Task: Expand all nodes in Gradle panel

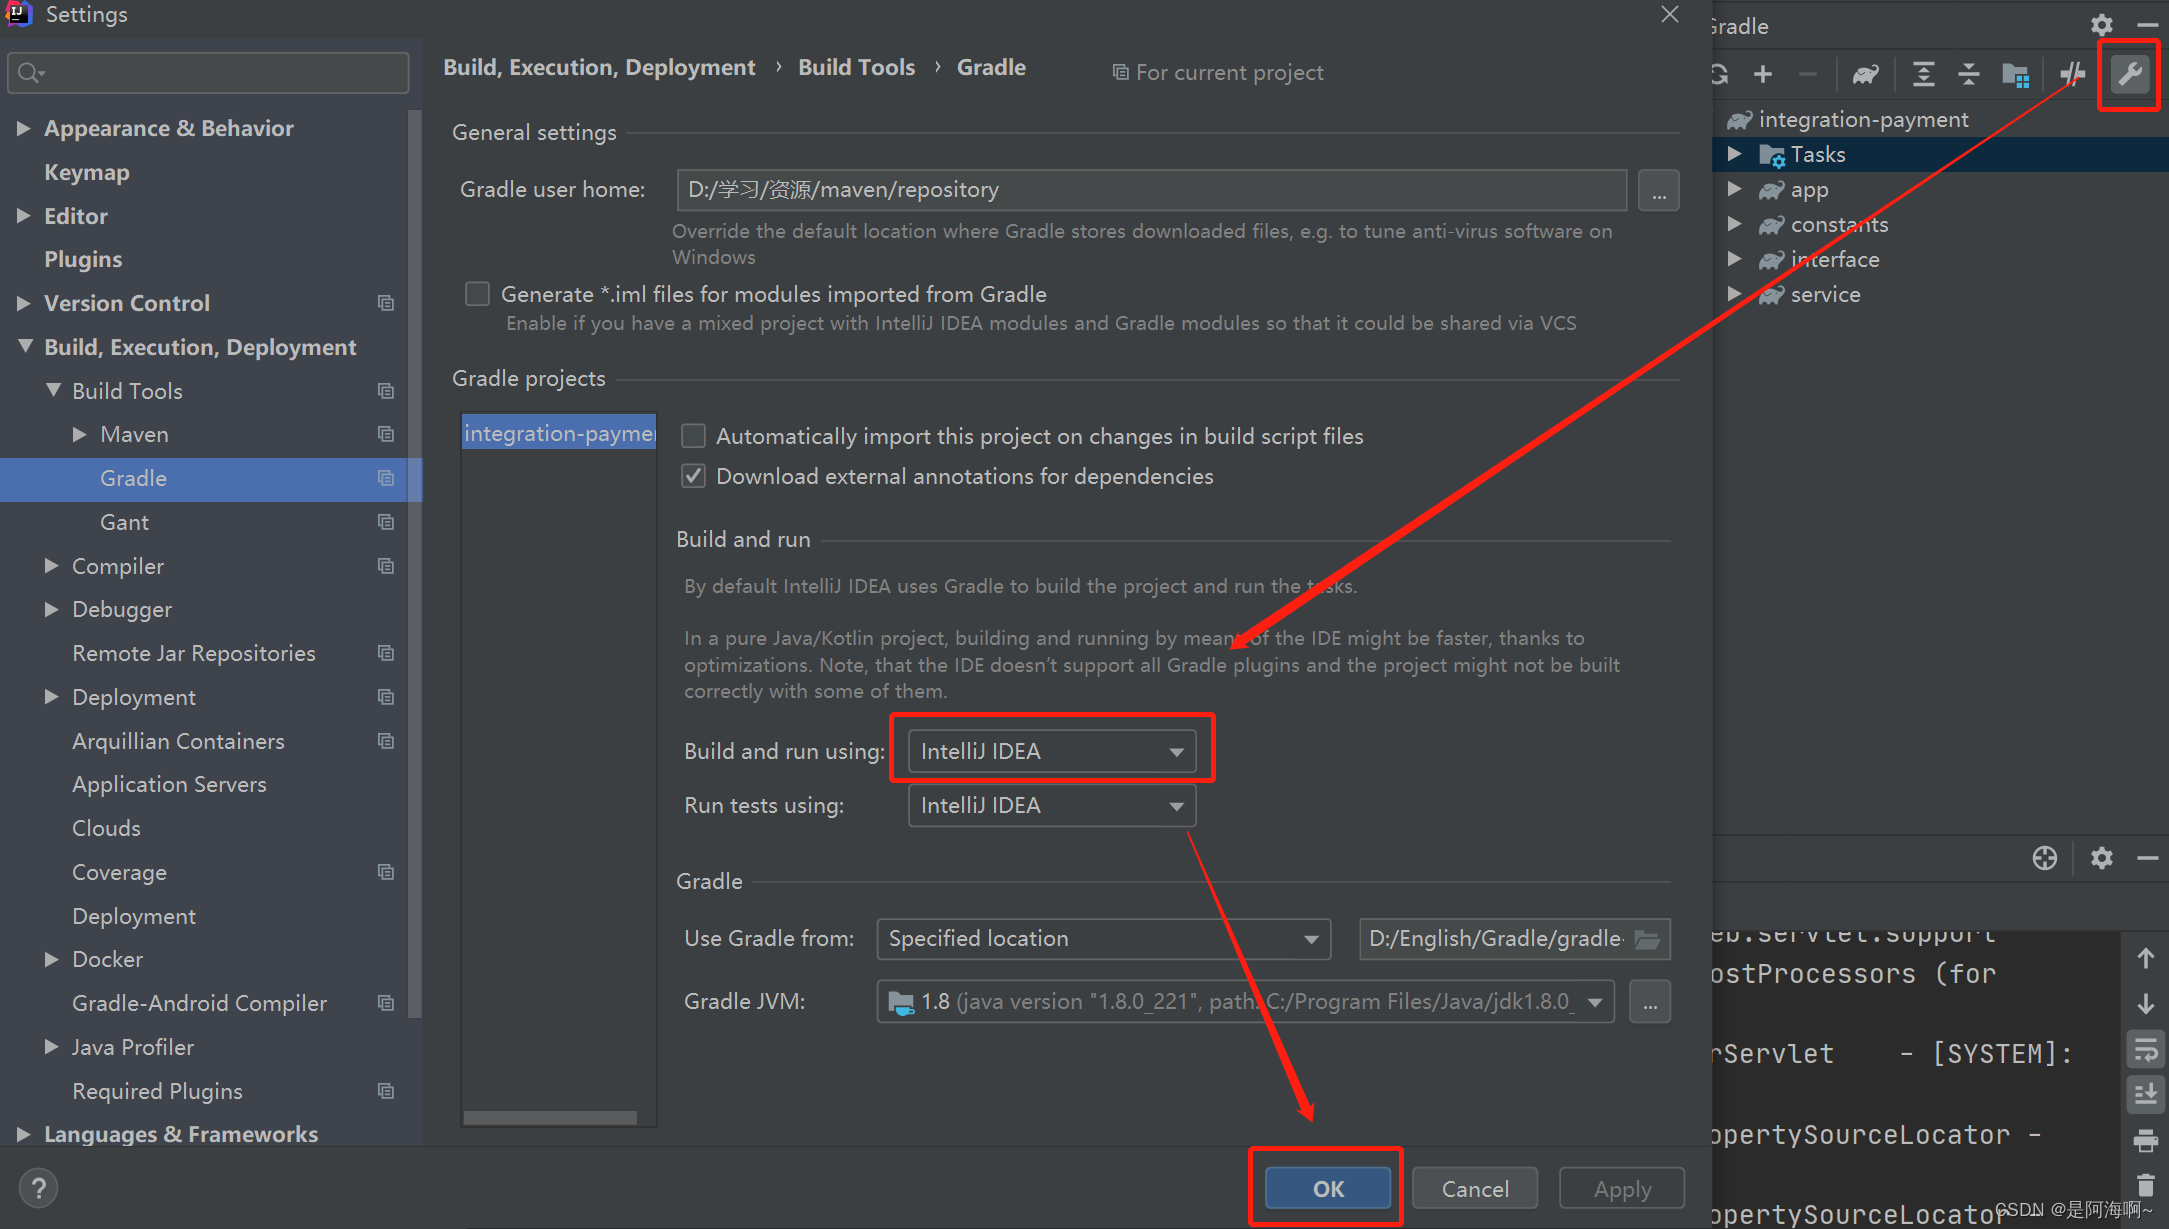Action: tap(1922, 74)
